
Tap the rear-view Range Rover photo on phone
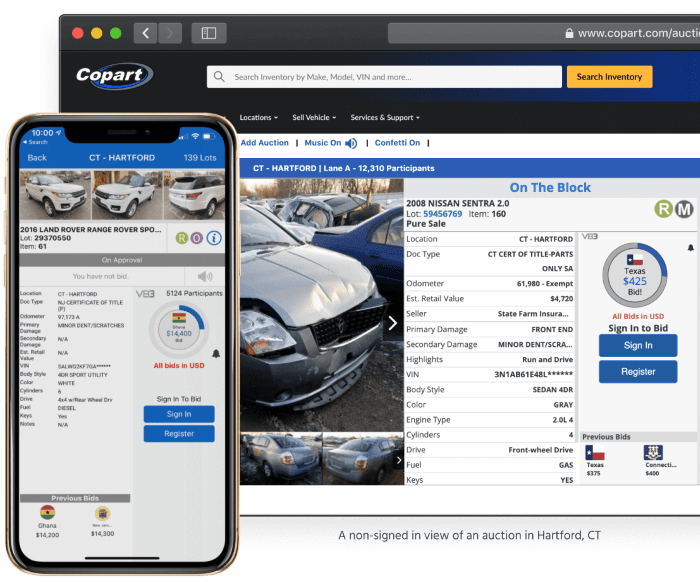pyautogui.click(x=194, y=195)
